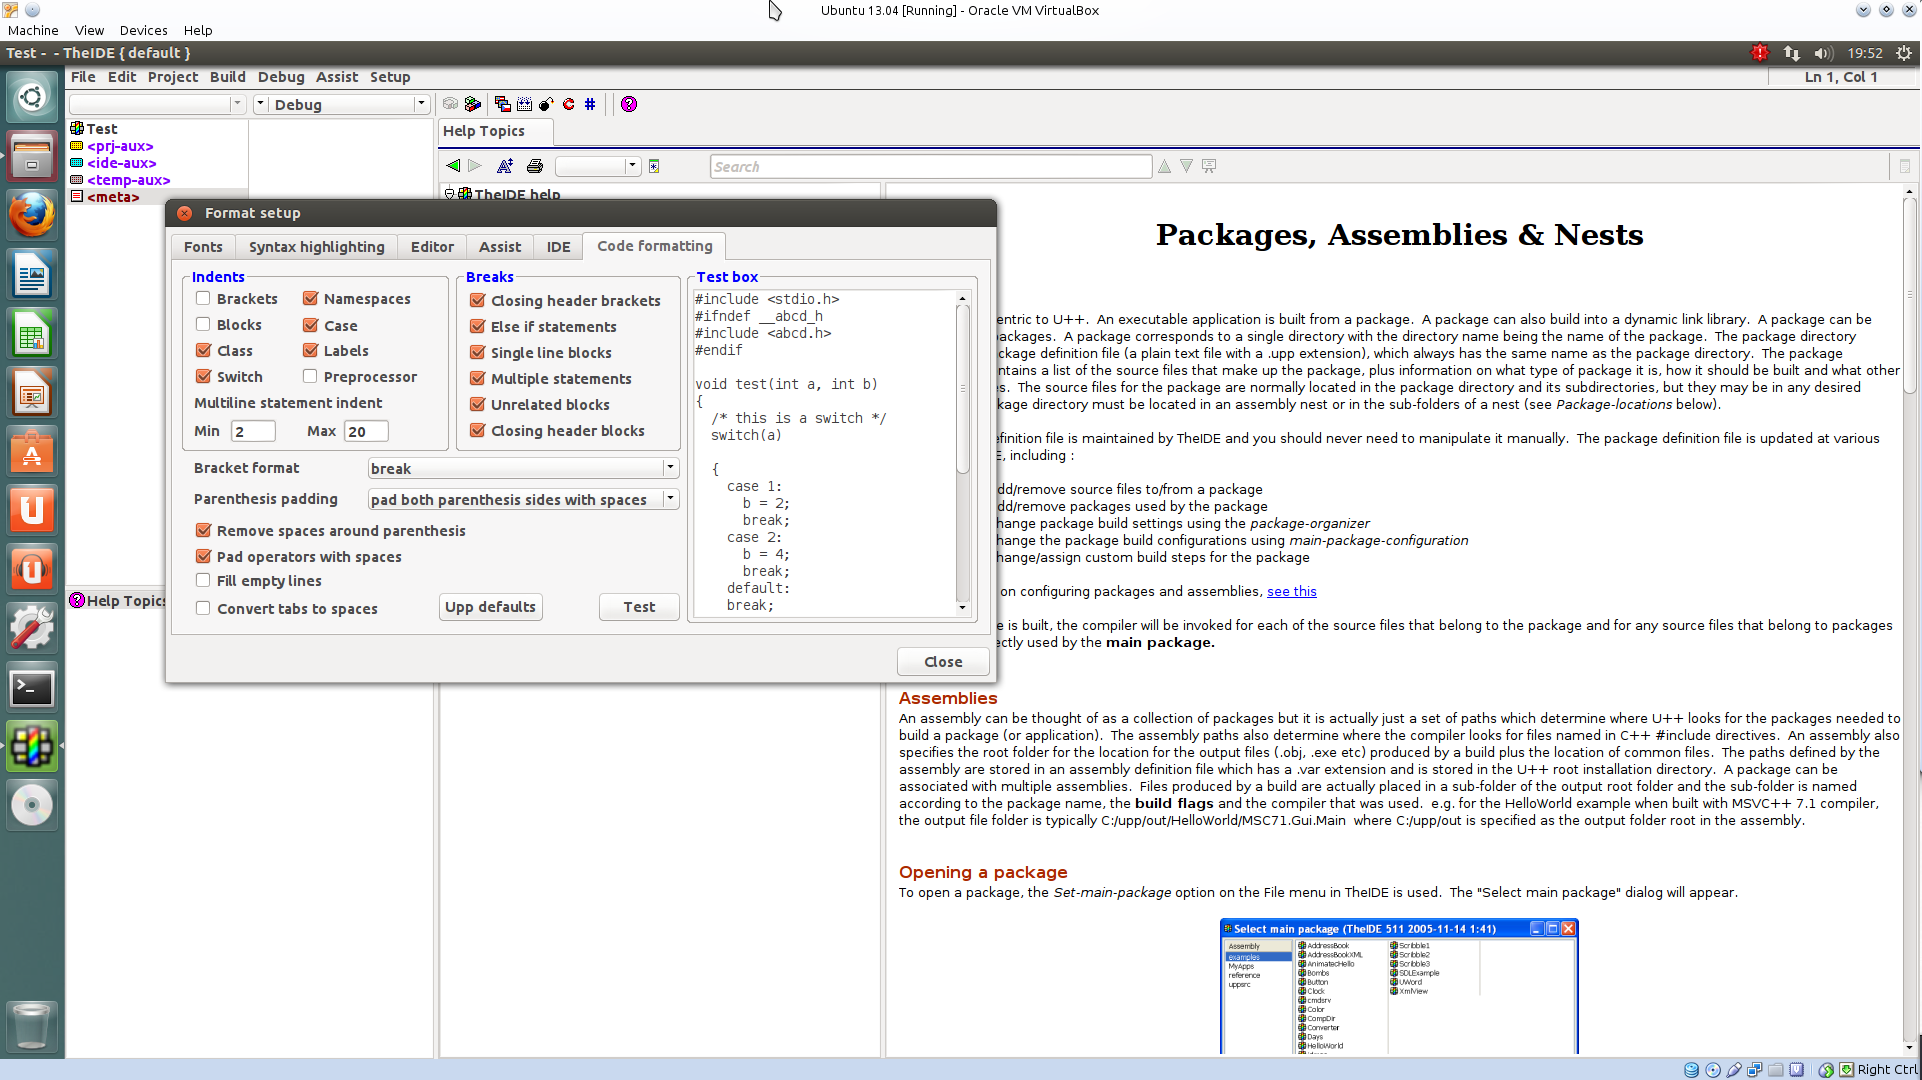This screenshot has height=1080, width=1922.
Task: Click the Search field in Help Topics
Action: point(930,167)
